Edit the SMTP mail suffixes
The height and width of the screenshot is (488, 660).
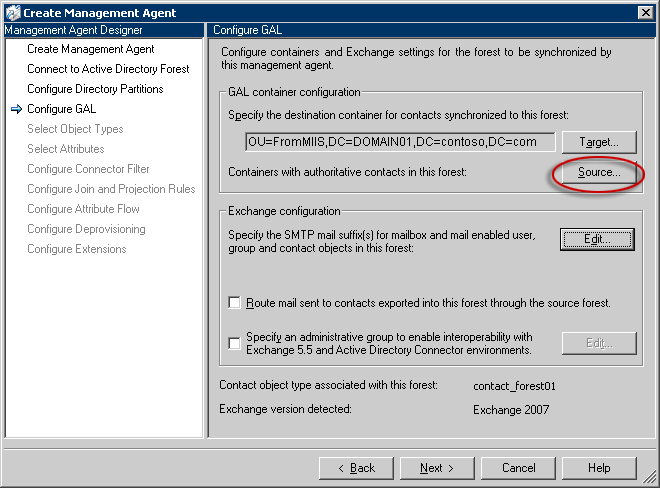(597, 240)
